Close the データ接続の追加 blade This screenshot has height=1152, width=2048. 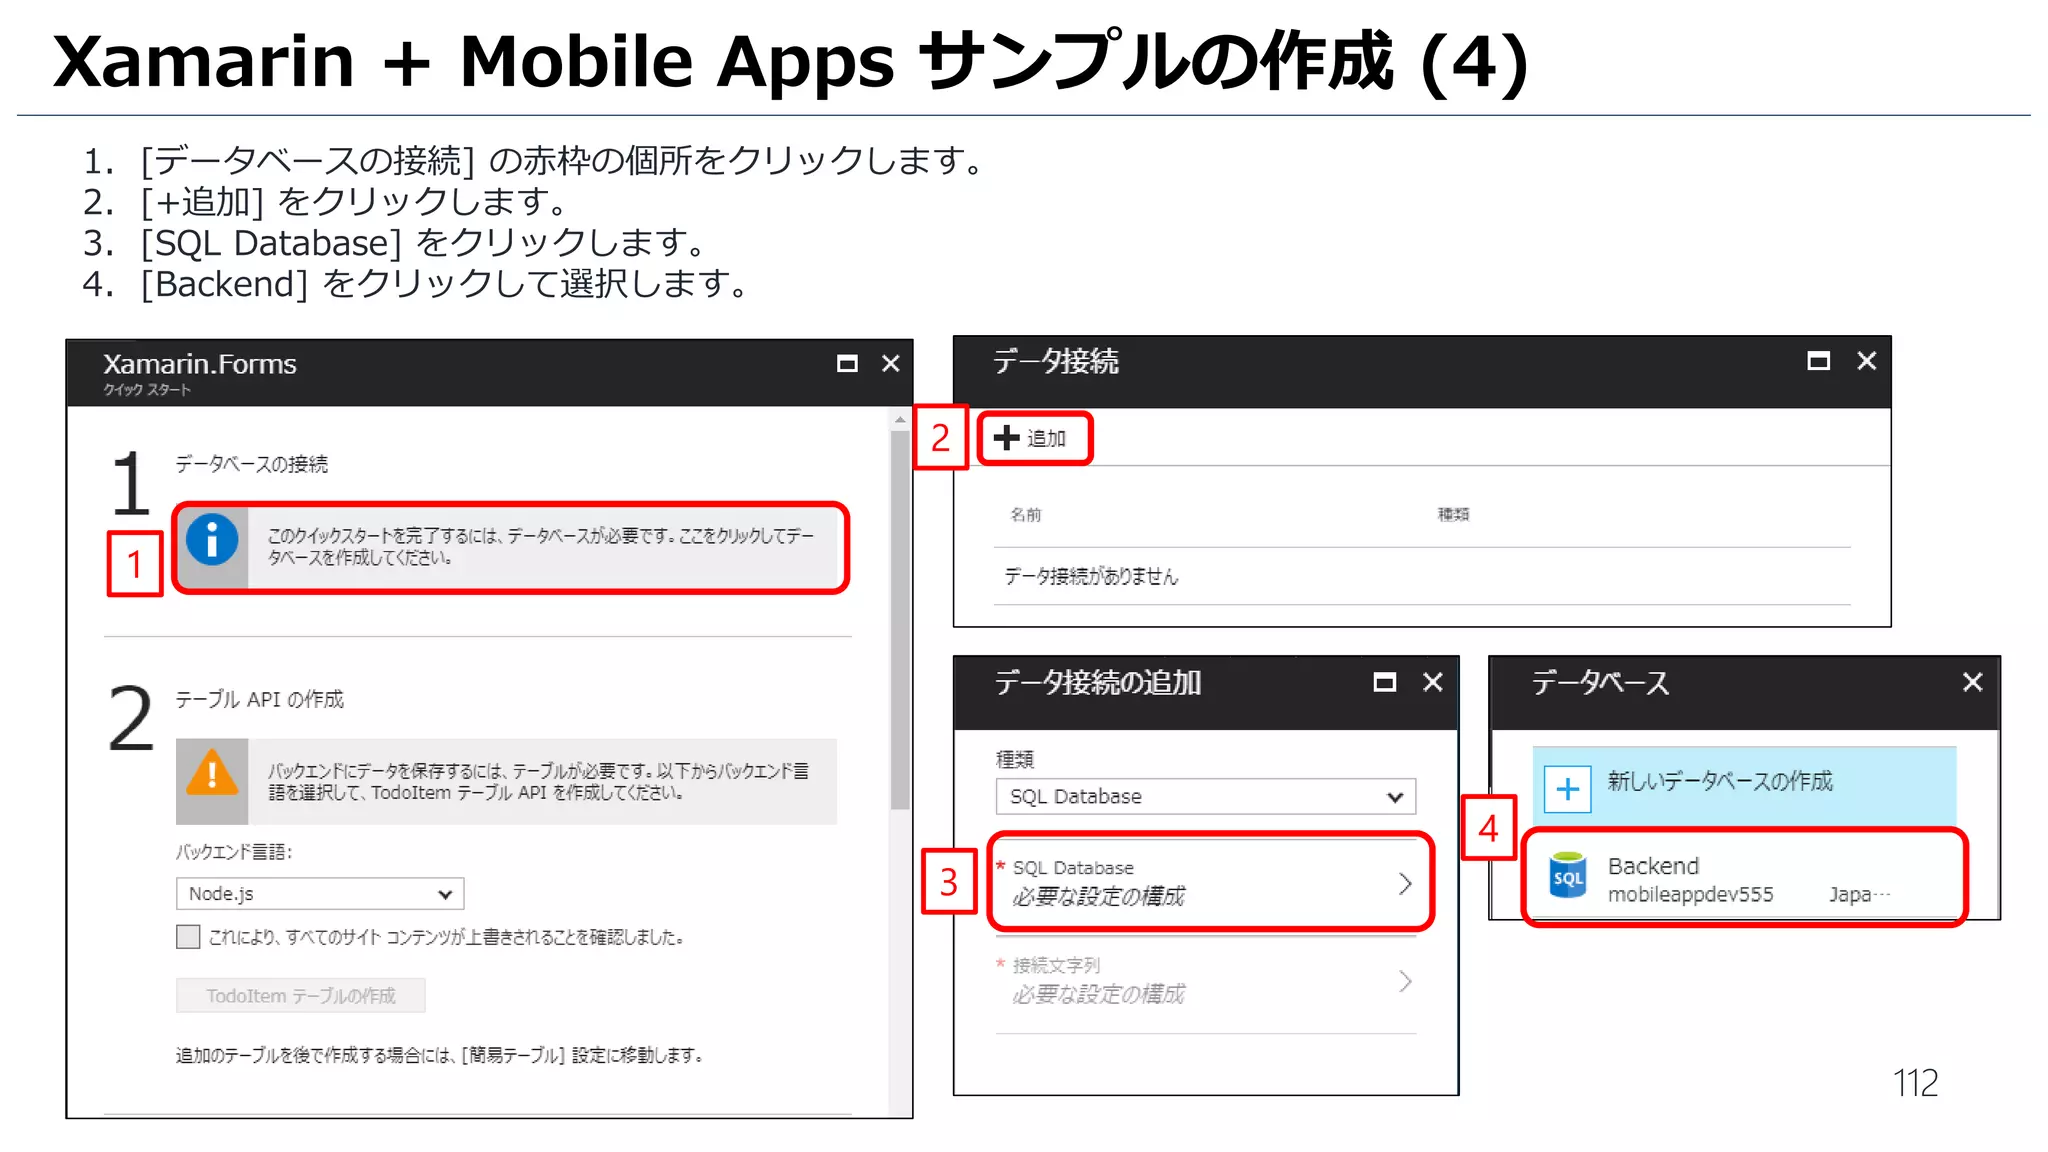click(x=1433, y=682)
